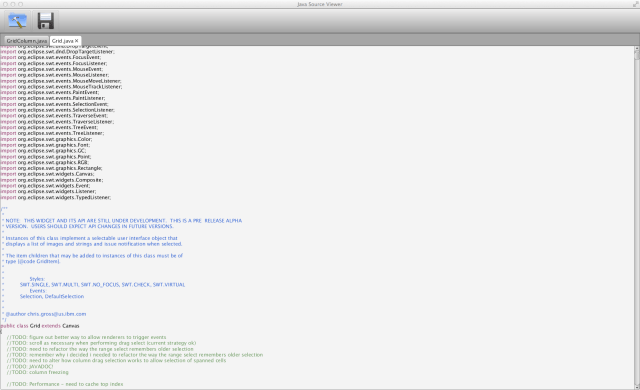Viewport: 640px width, 390px height.
Task: Click the vertical scrollbar thumb
Action: (x=637, y=55)
